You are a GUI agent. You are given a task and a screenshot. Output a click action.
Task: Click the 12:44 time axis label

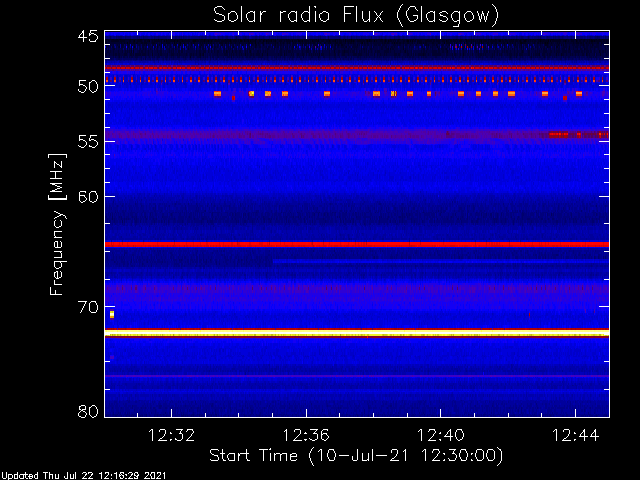click(576, 436)
